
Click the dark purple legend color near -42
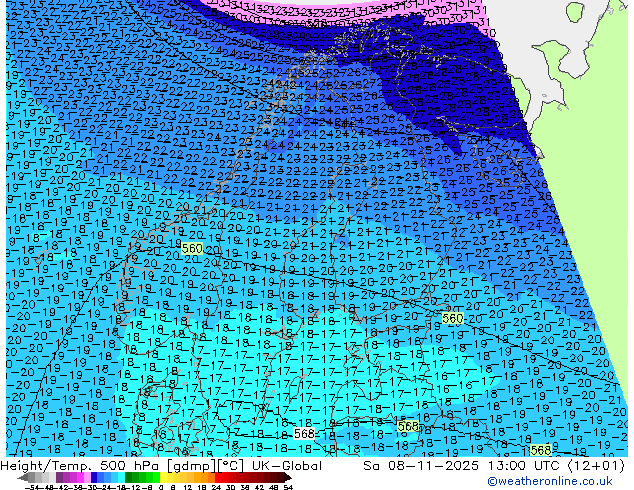pos(59,478)
